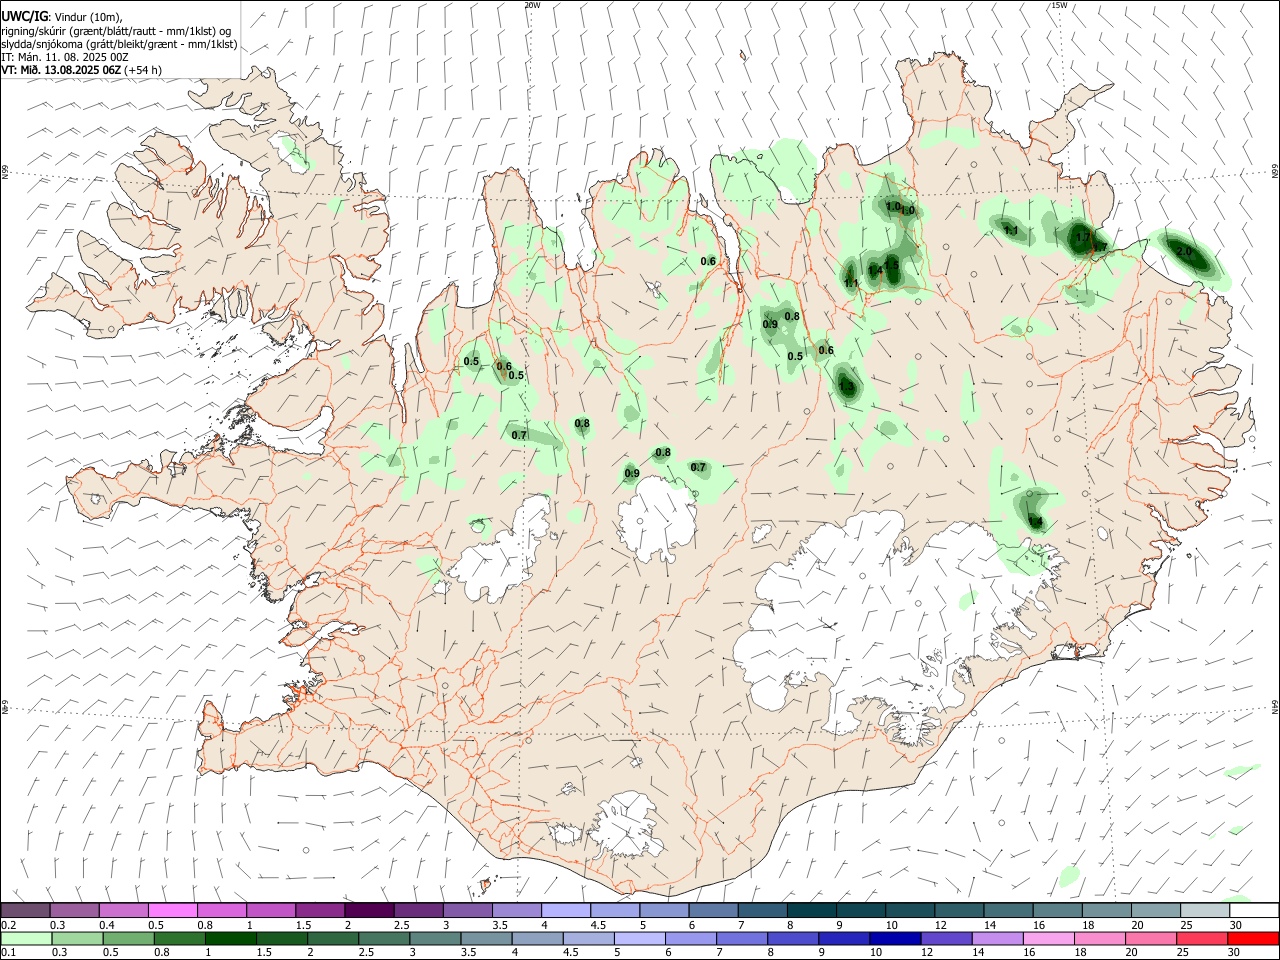The width and height of the screenshot is (1280, 960).
Task: Click the '1.5' number in upper legend row
Action: tap(303, 925)
